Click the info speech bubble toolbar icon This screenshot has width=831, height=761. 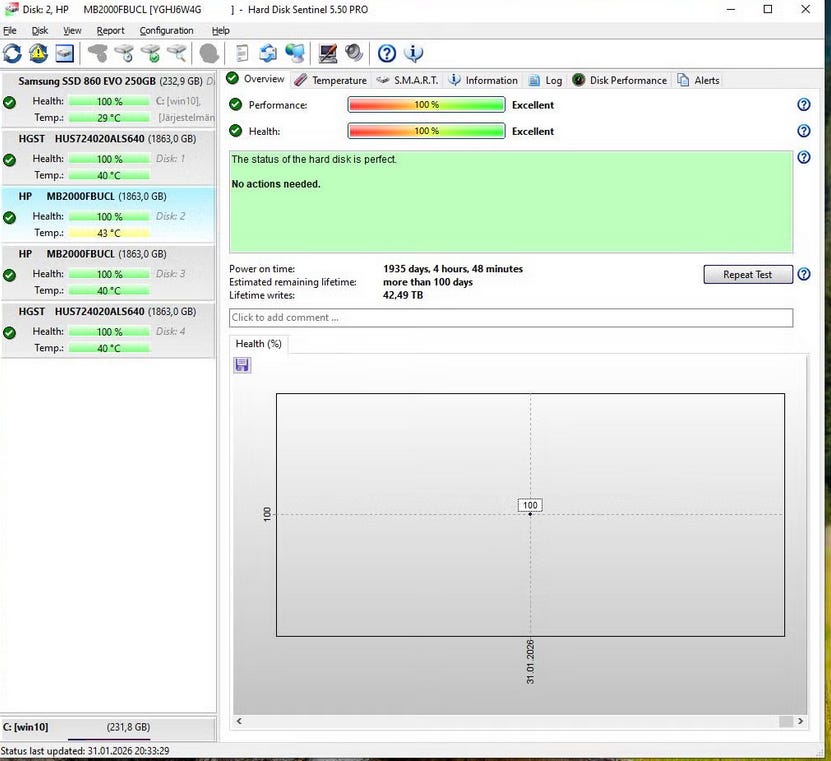tap(413, 53)
